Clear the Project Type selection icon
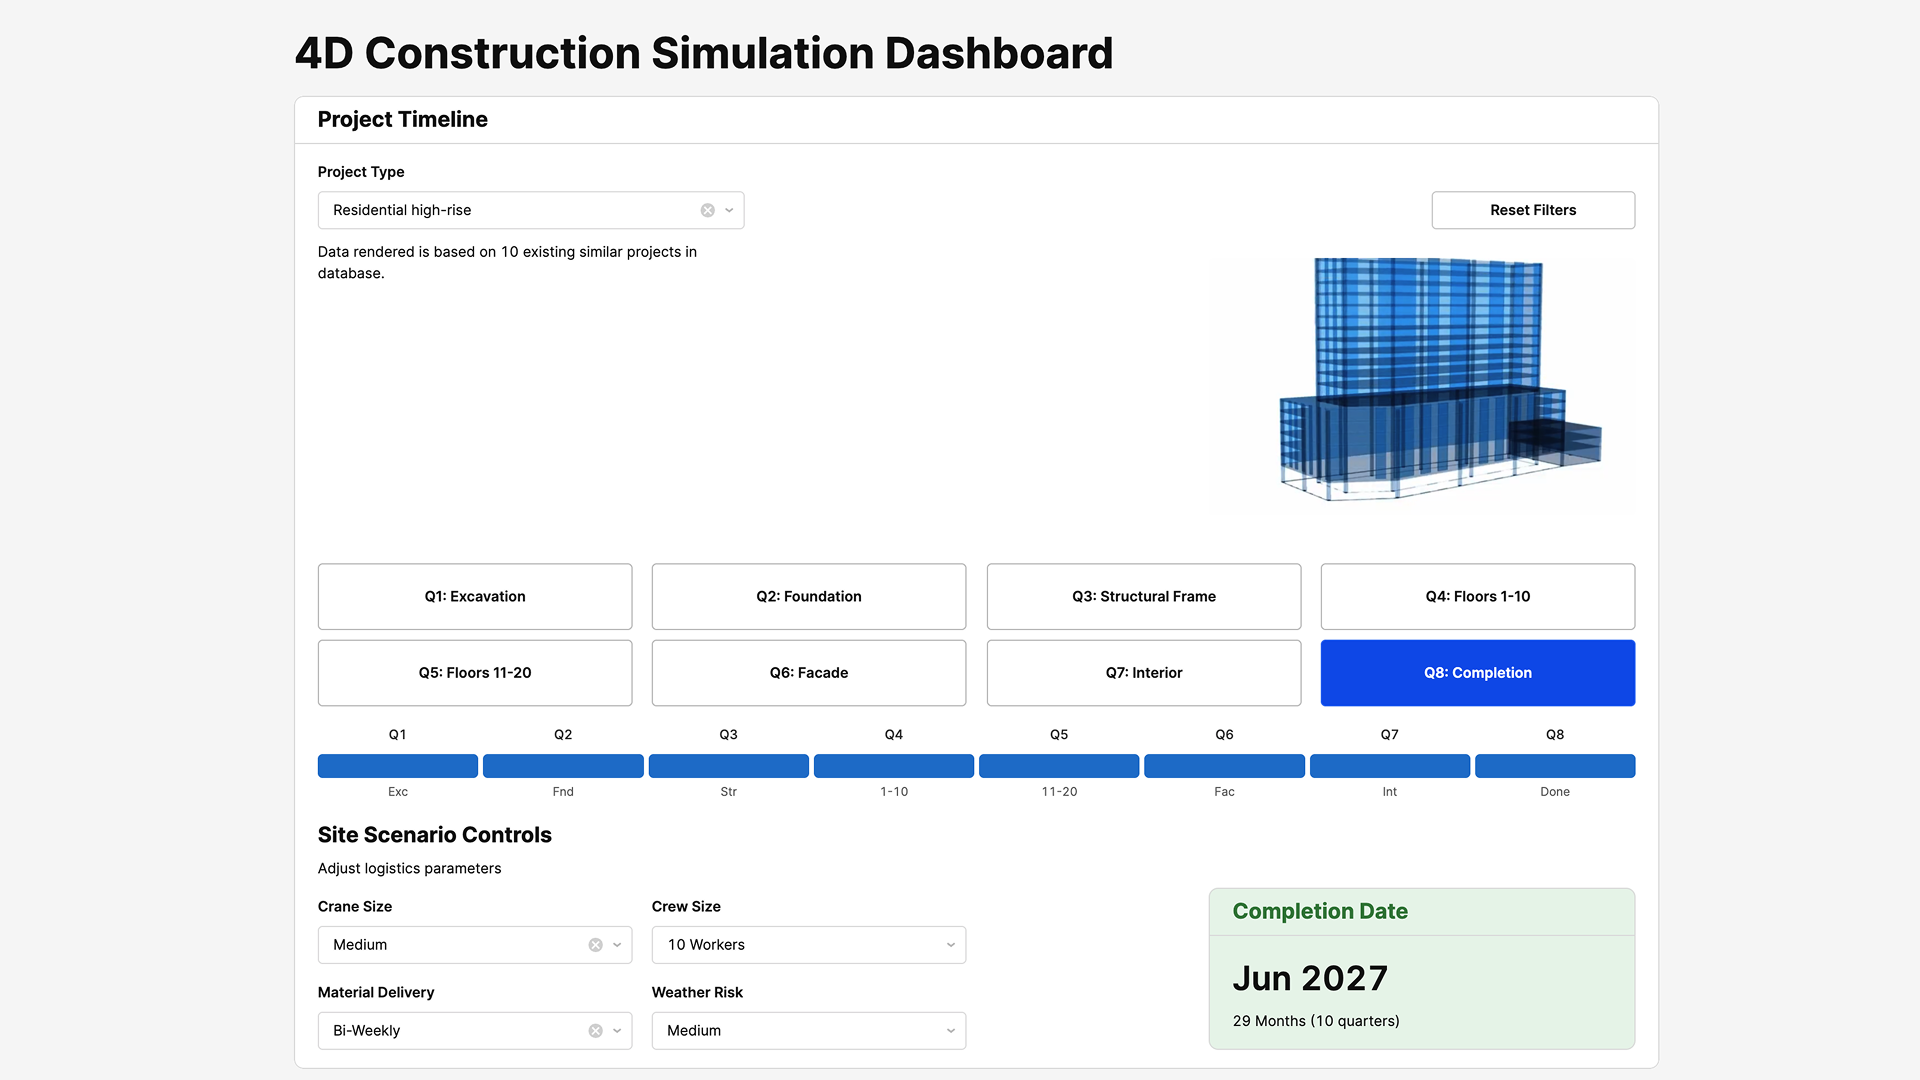The width and height of the screenshot is (1920, 1080). [x=707, y=210]
